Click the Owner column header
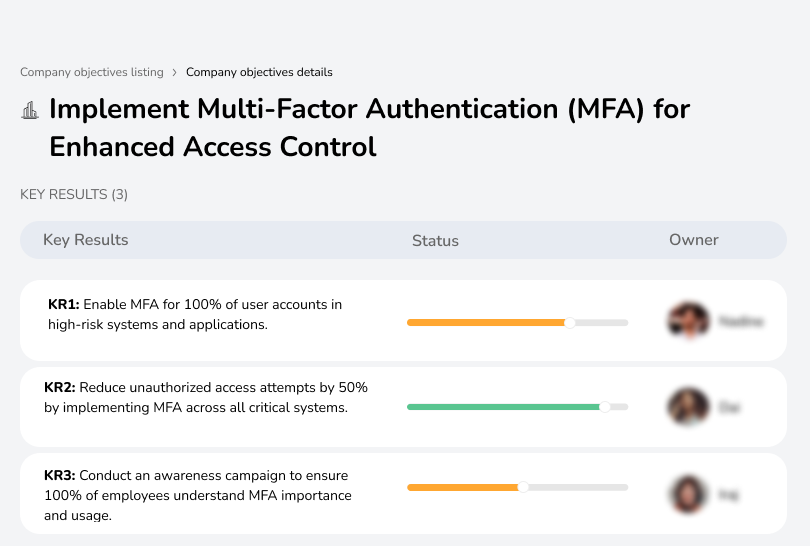 694,240
